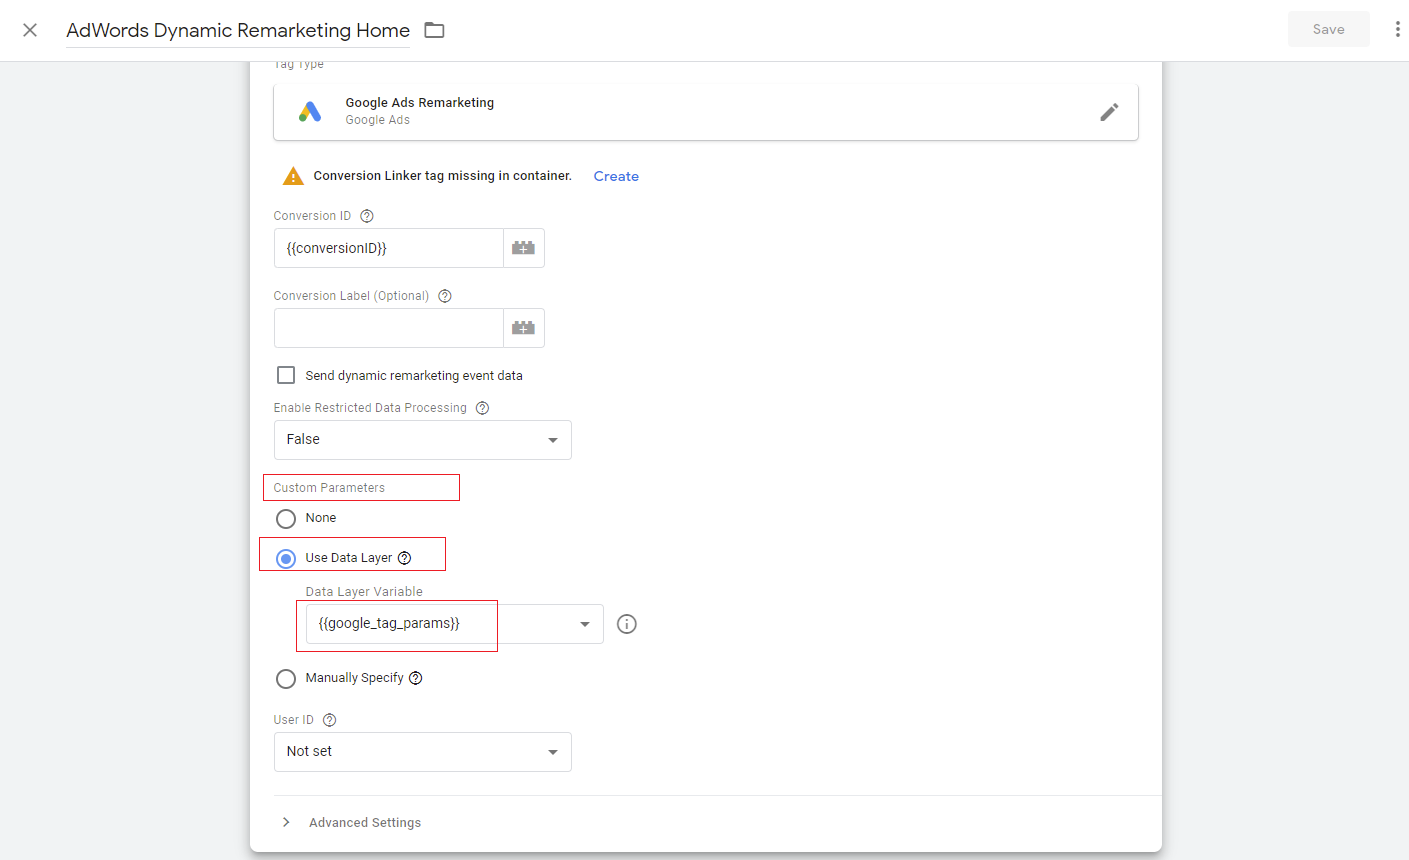Viewport: 1409px width, 860px height.
Task: Choose the Manually Specify radio option
Action: click(x=286, y=679)
